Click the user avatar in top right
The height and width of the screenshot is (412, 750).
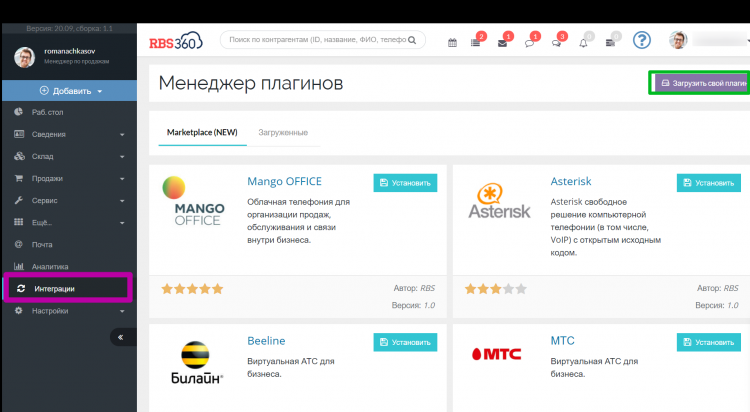click(x=678, y=40)
